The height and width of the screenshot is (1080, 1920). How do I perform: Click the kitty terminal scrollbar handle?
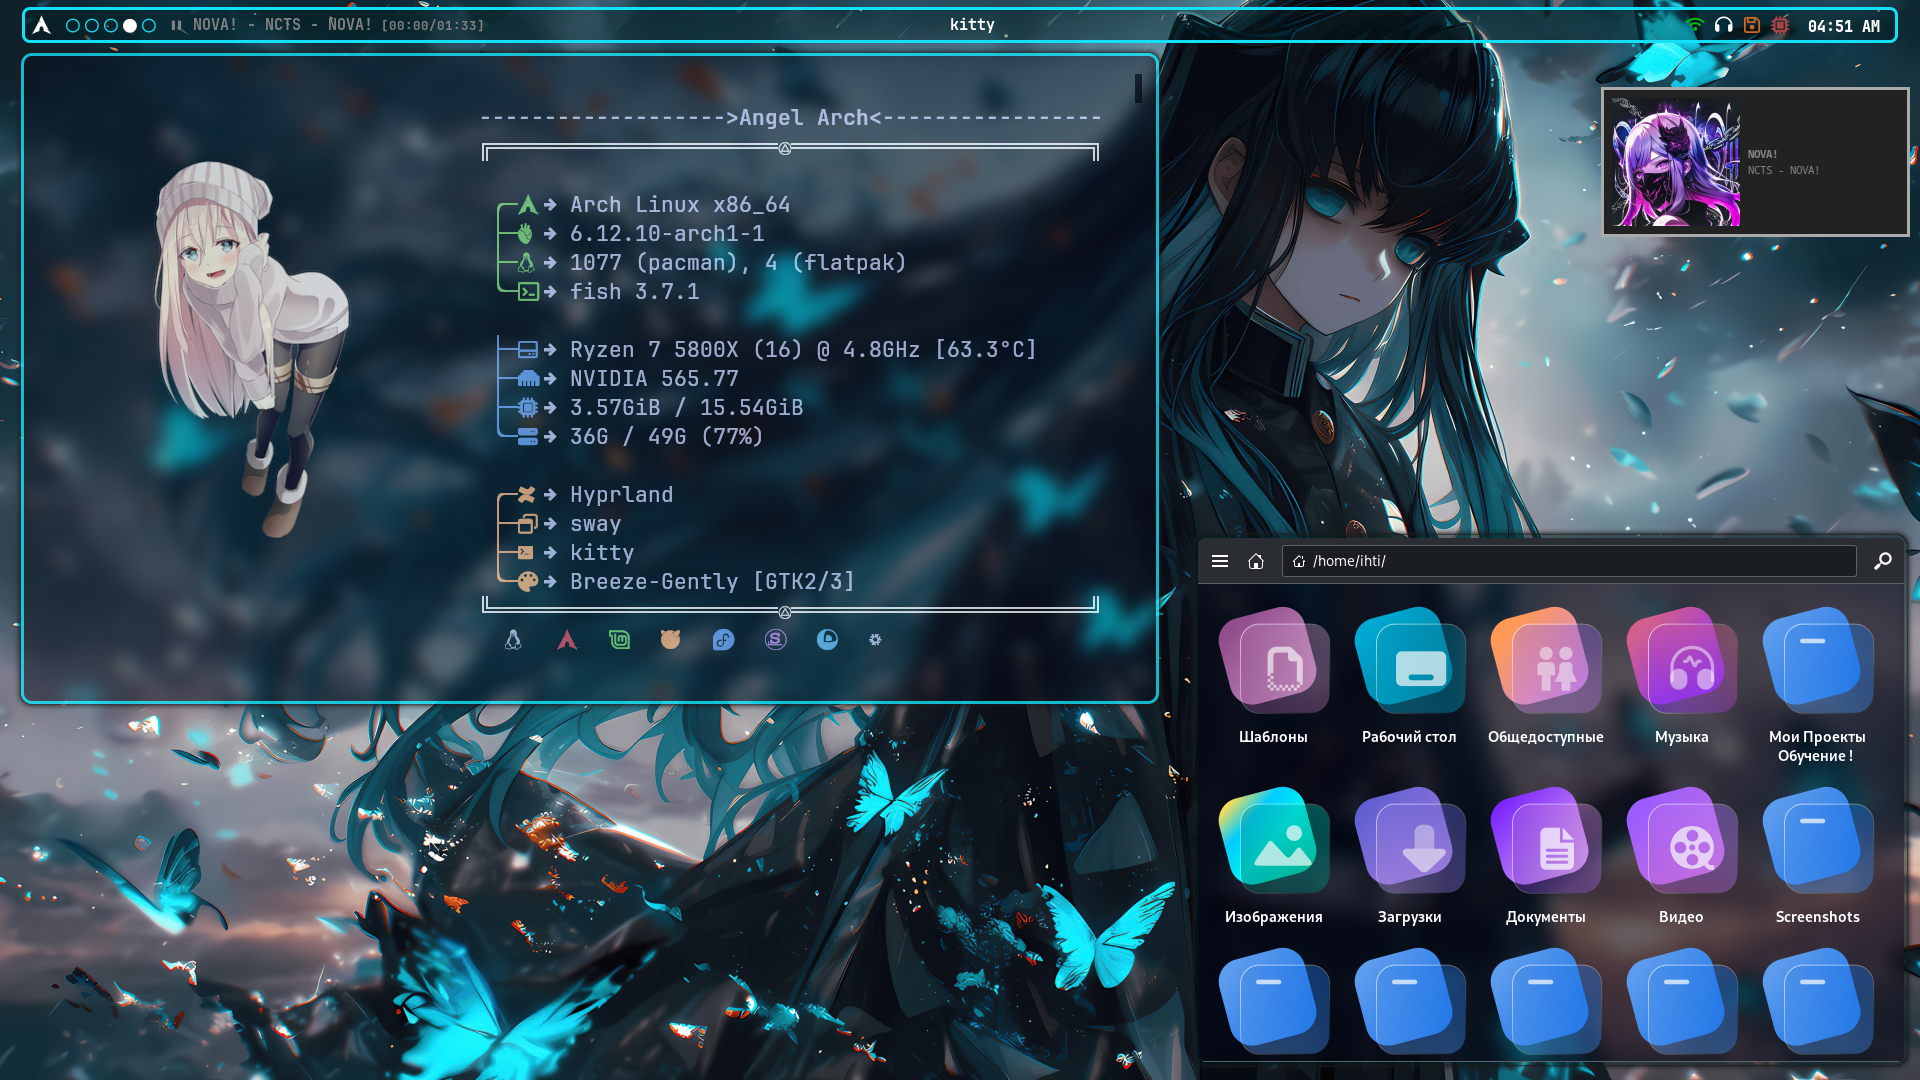pyautogui.click(x=1138, y=89)
